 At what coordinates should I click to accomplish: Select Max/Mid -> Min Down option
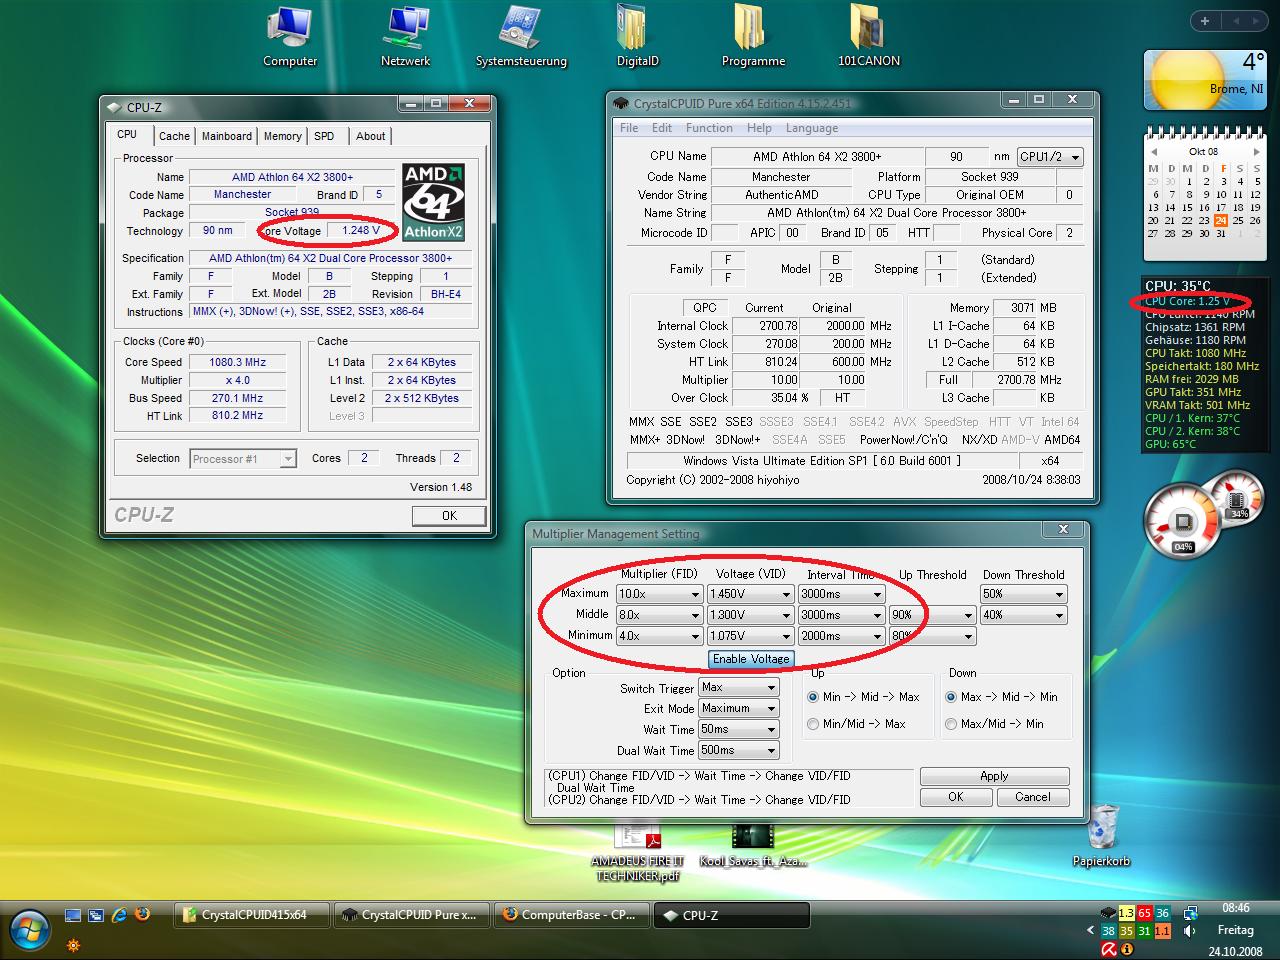pos(951,724)
